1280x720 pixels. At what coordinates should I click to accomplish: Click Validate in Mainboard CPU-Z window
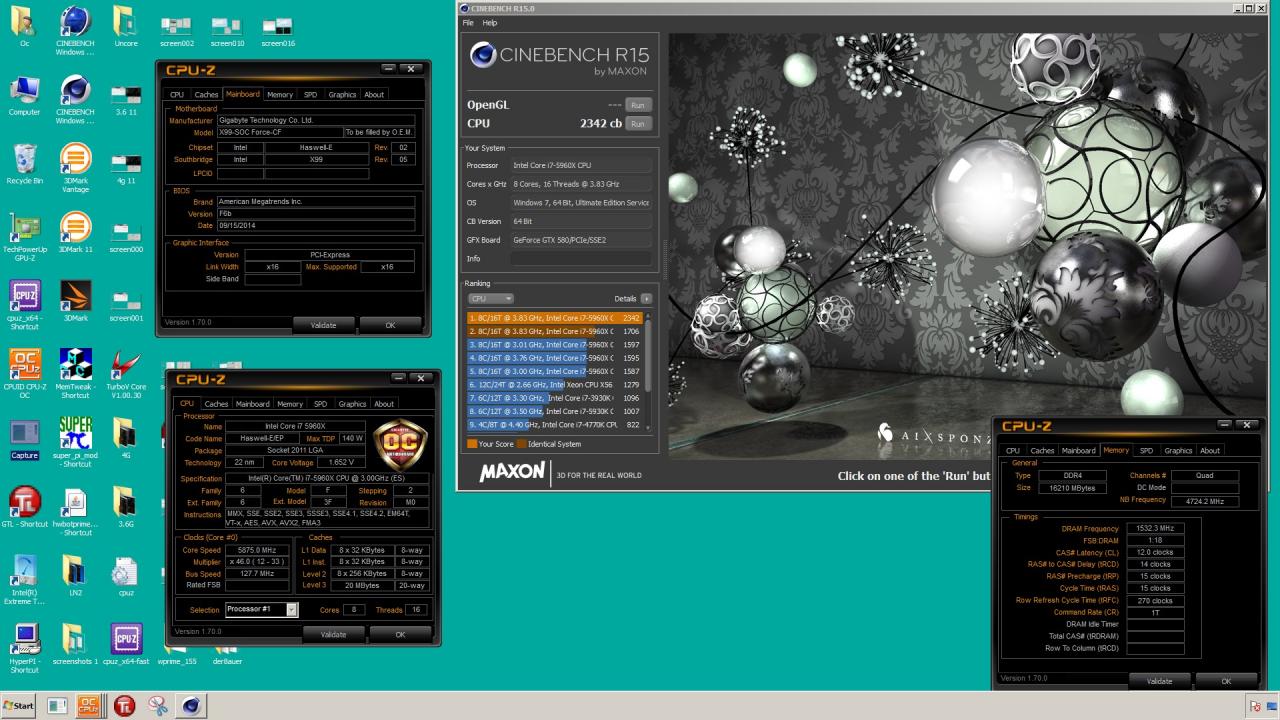coord(323,325)
